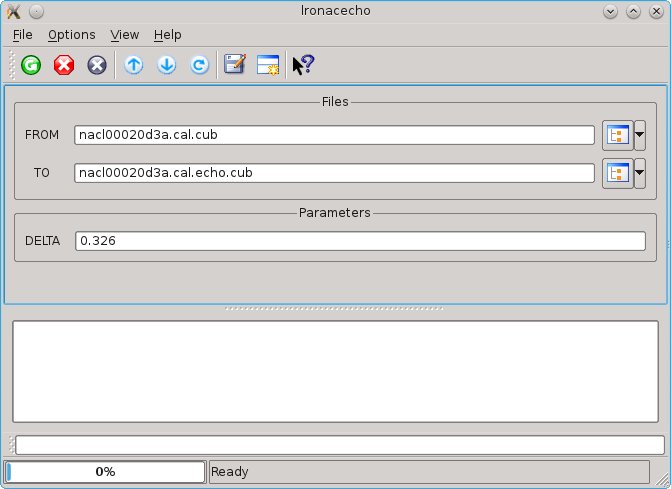Expand the TO file options dropdown arrow
This screenshot has height=489, width=671.
(x=640, y=173)
